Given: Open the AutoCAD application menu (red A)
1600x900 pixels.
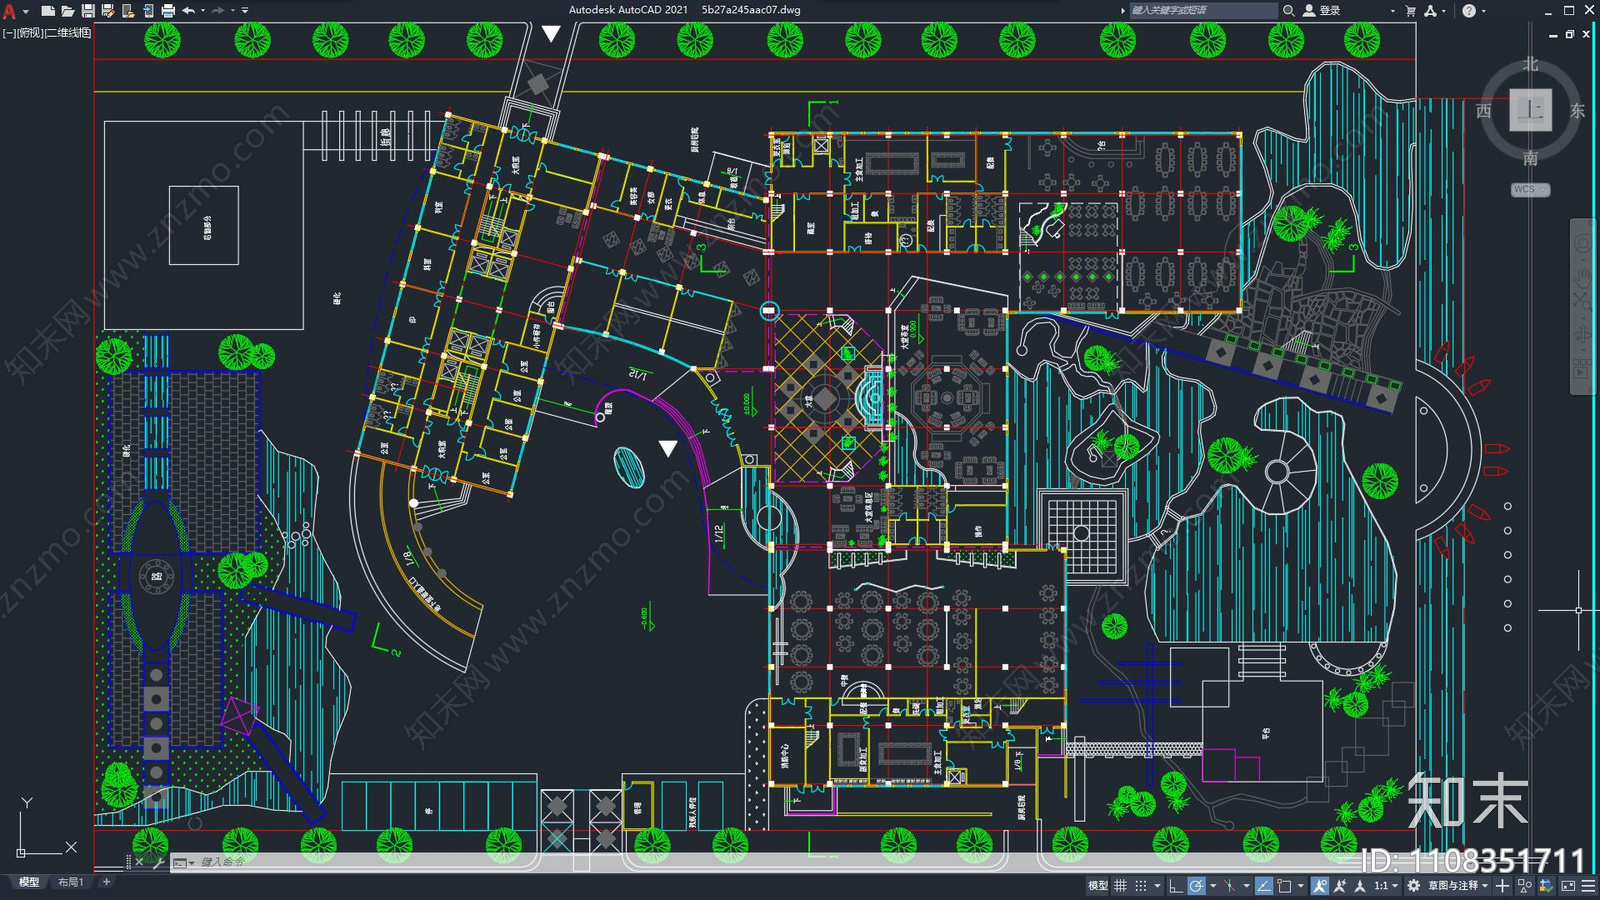Looking at the screenshot, I should pos(9,11).
